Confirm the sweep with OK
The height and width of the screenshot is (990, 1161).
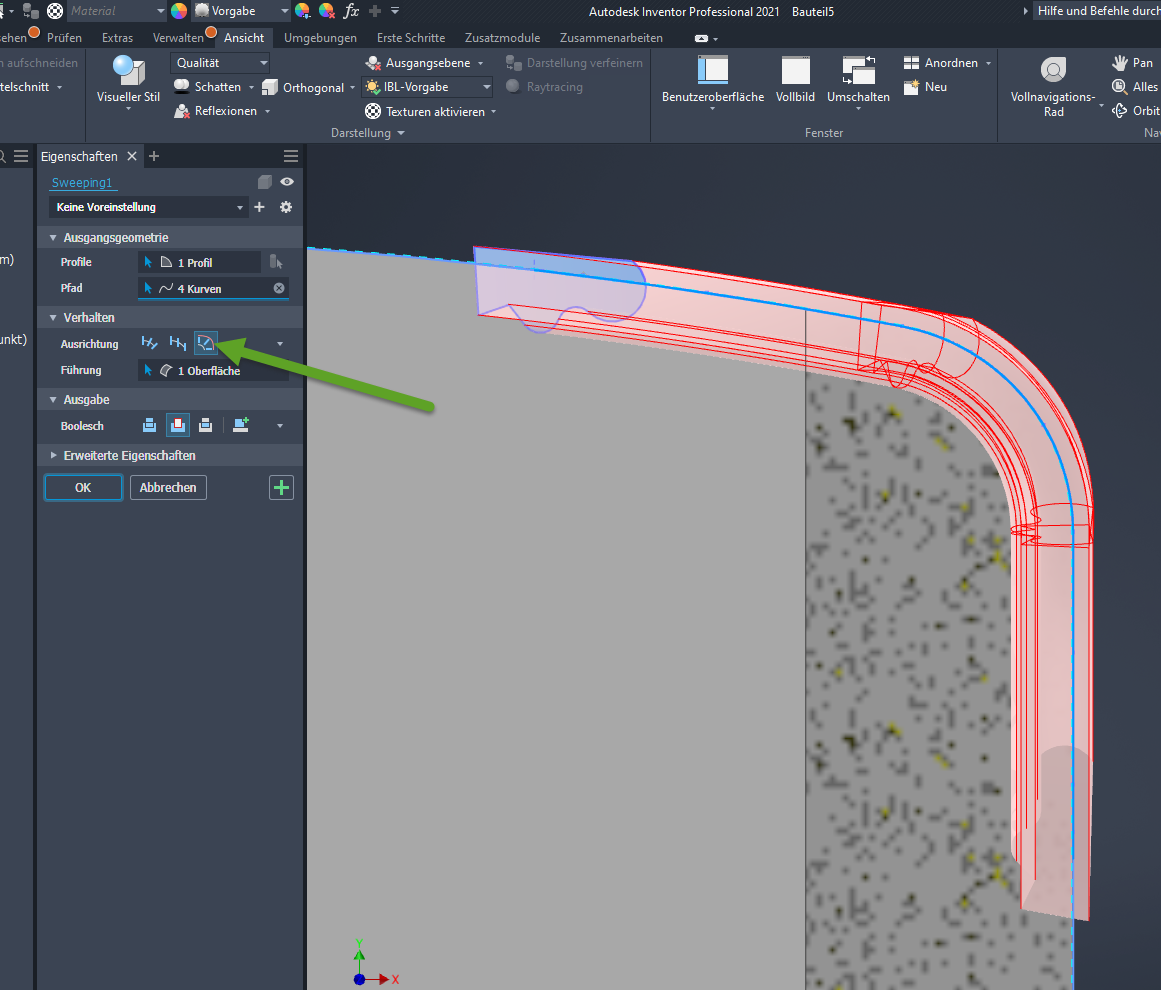tap(83, 487)
